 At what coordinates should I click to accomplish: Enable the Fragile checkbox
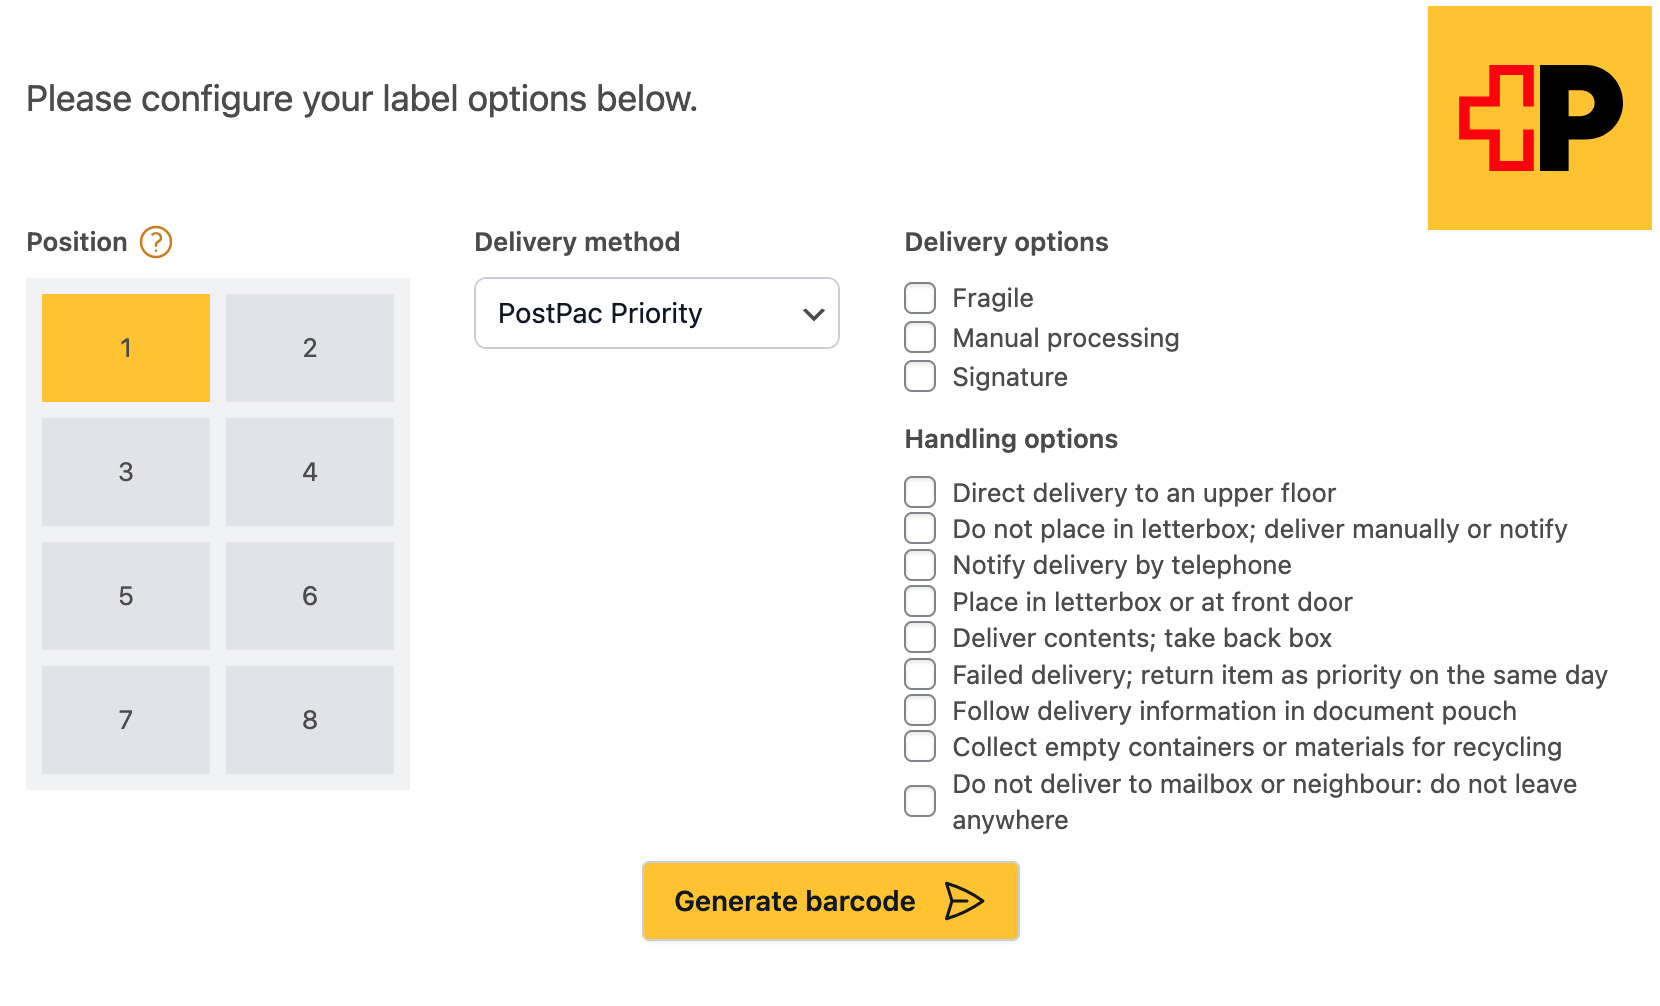click(920, 298)
